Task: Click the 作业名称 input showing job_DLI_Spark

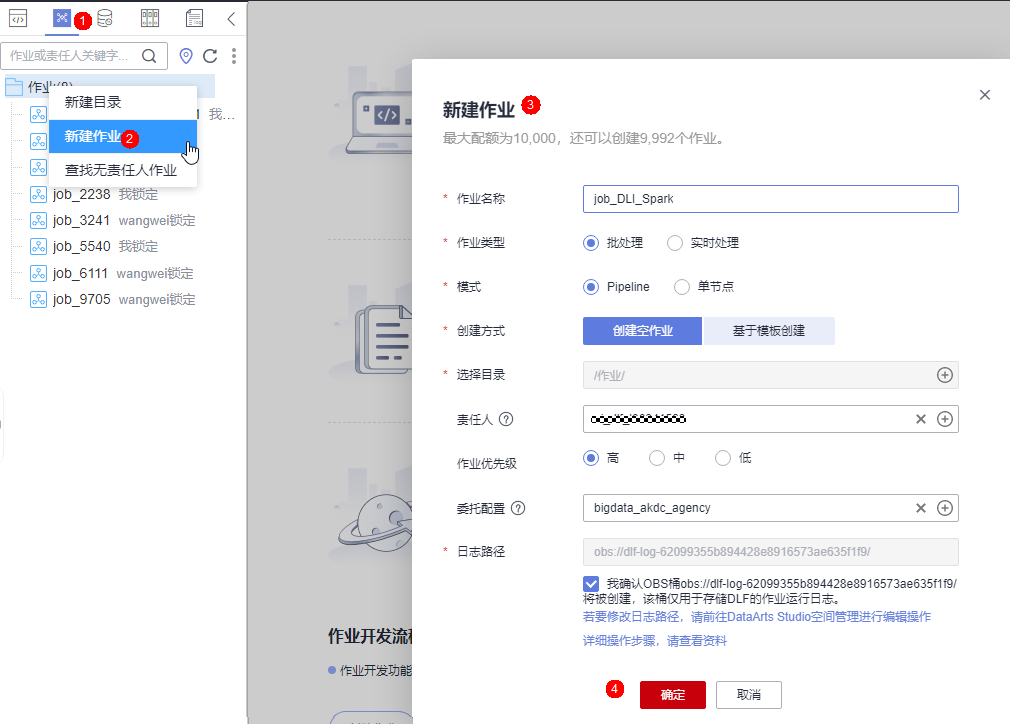Action: tap(770, 198)
